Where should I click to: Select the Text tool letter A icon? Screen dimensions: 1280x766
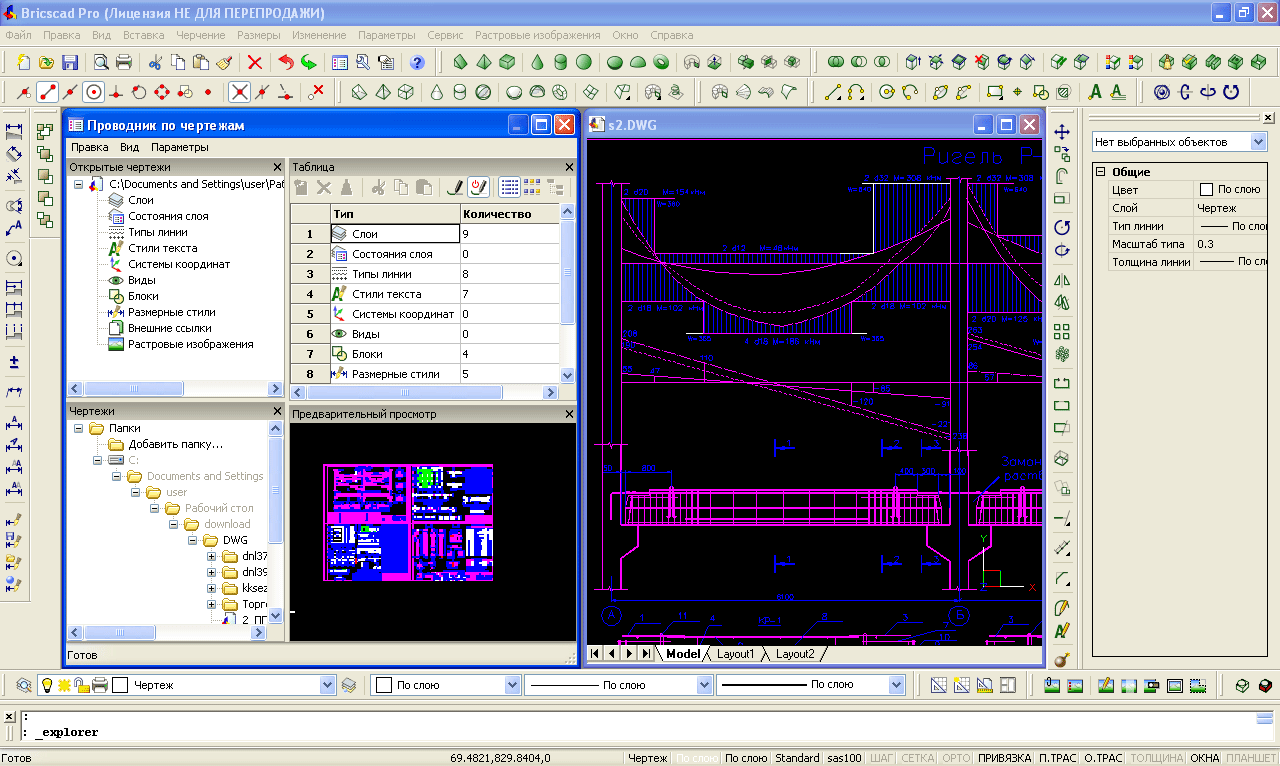tap(1095, 92)
